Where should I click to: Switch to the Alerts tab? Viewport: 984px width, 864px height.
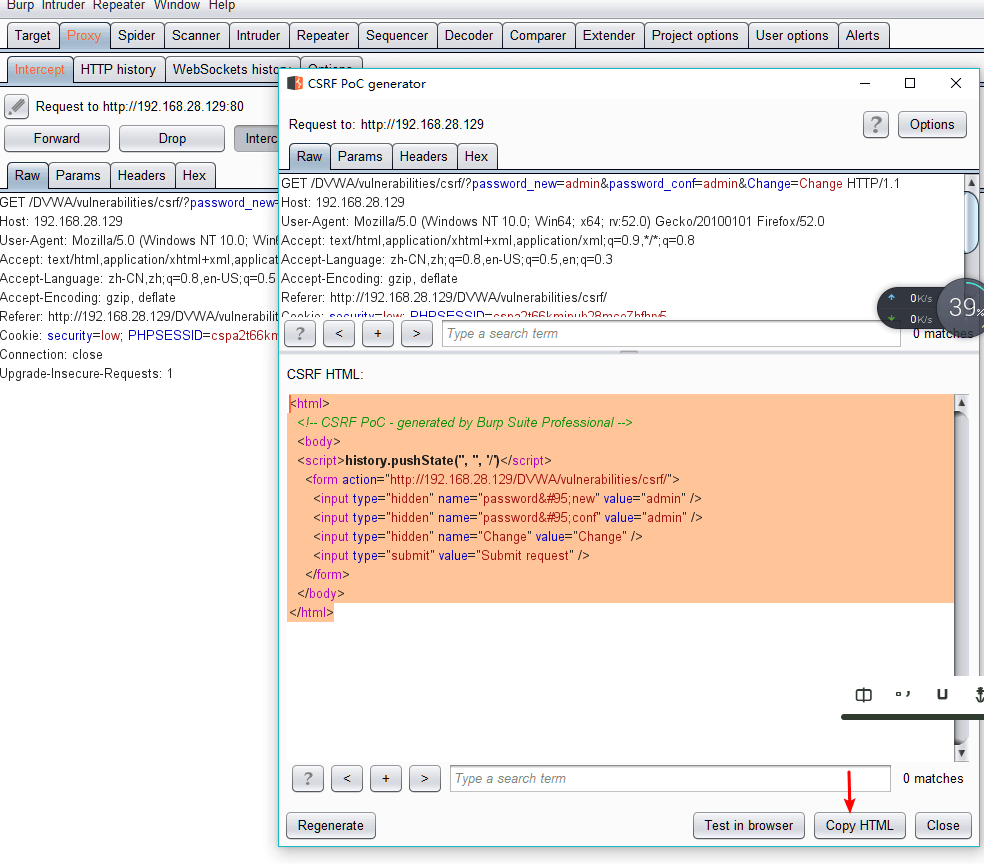coord(863,36)
